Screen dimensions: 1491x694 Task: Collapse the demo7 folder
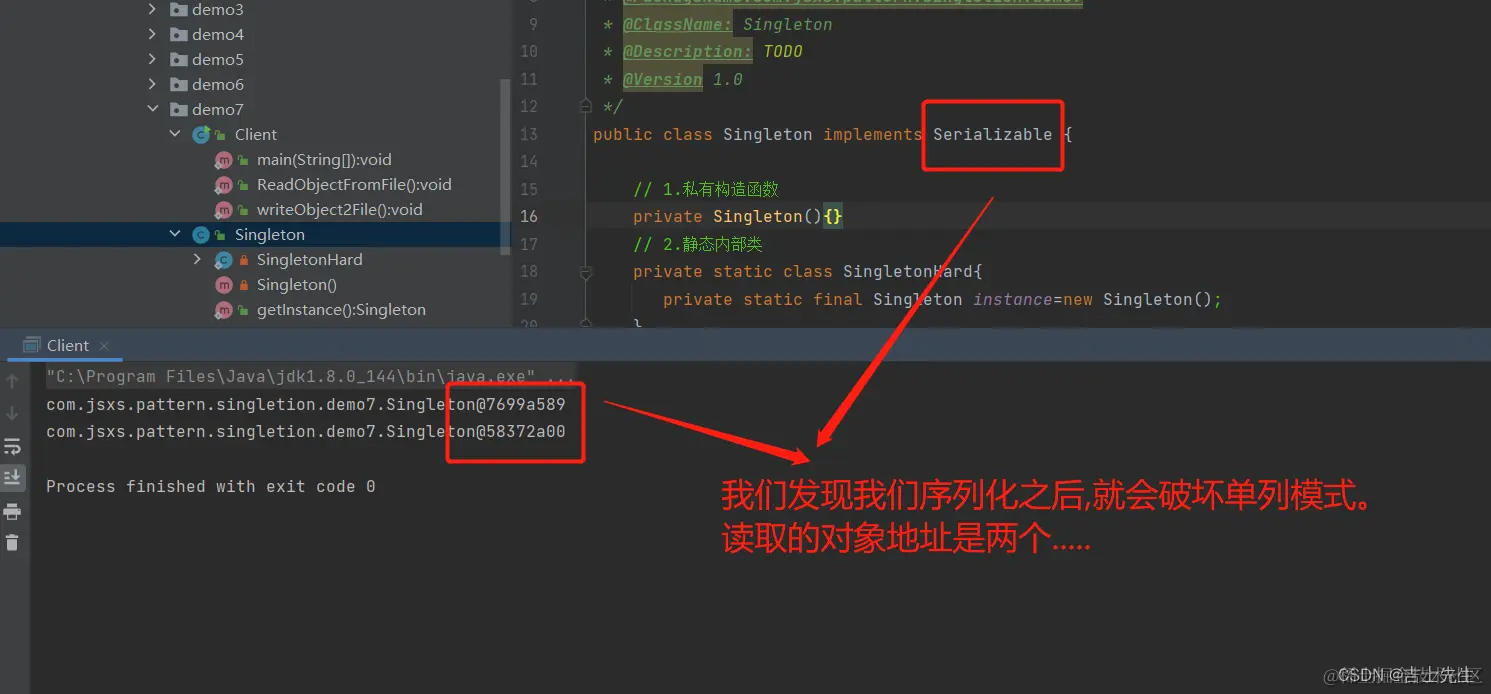(152, 109)
